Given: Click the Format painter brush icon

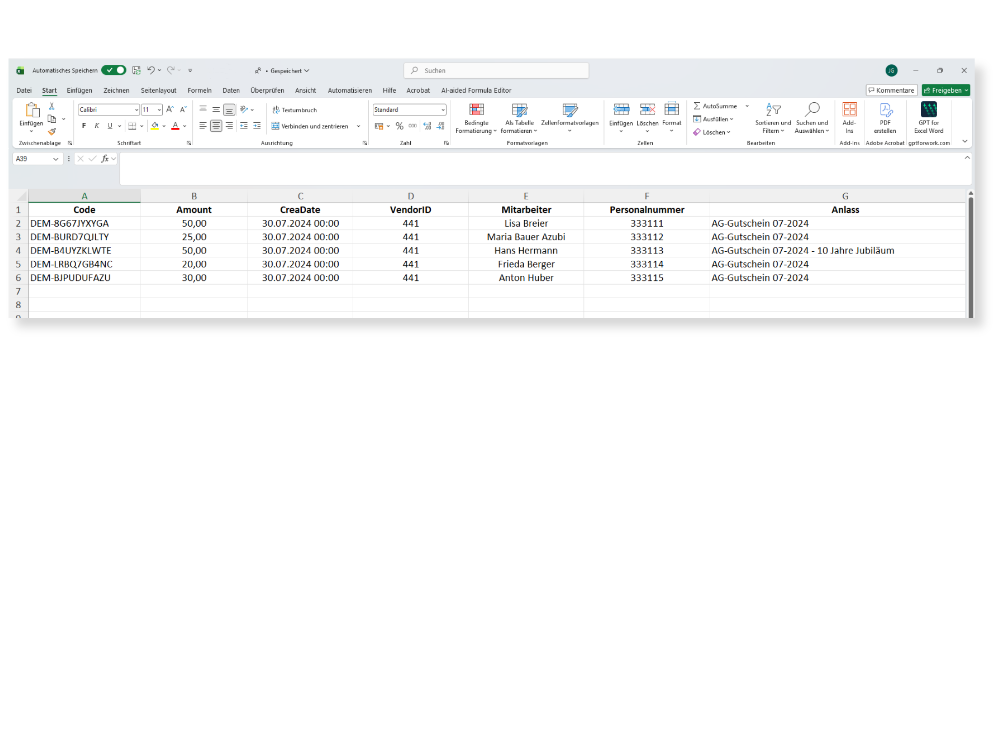Looking at the screenshot, I should click(x=51, y=131).
